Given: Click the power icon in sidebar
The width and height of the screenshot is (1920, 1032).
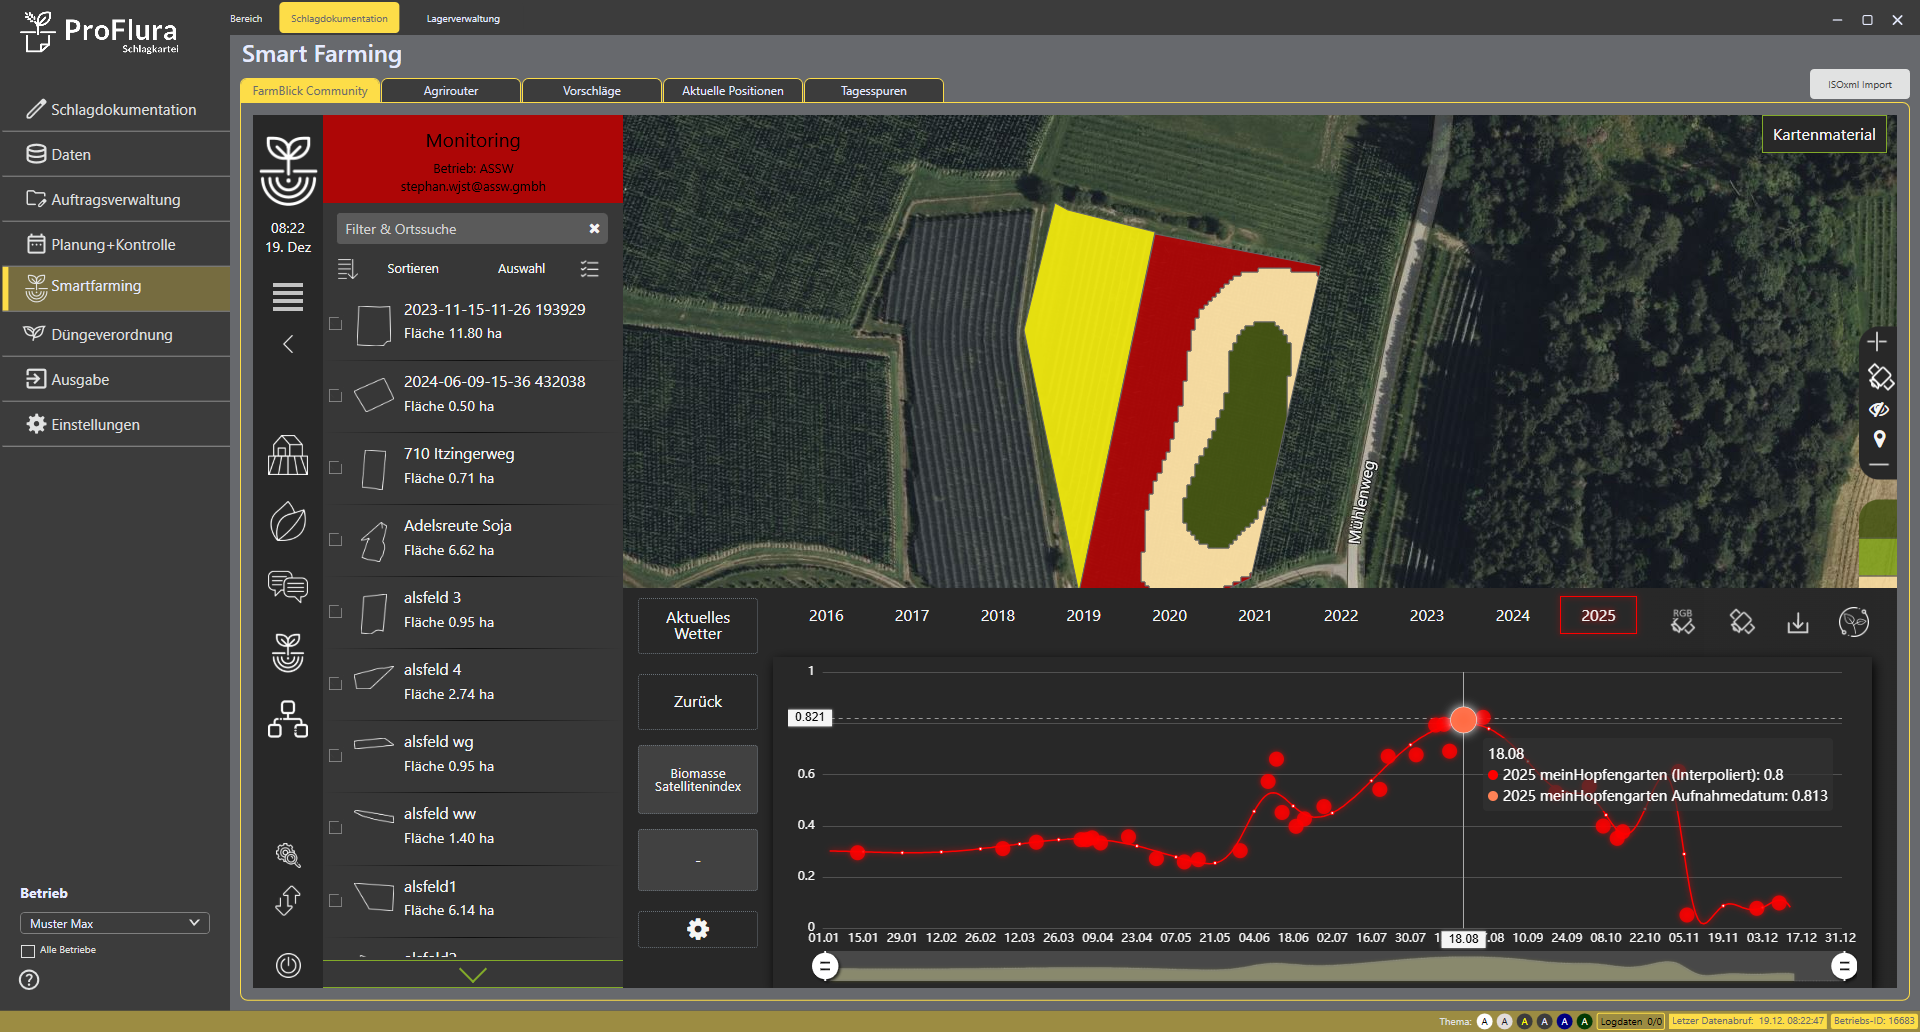Looking at the screenshot, I should coord(288,965).
